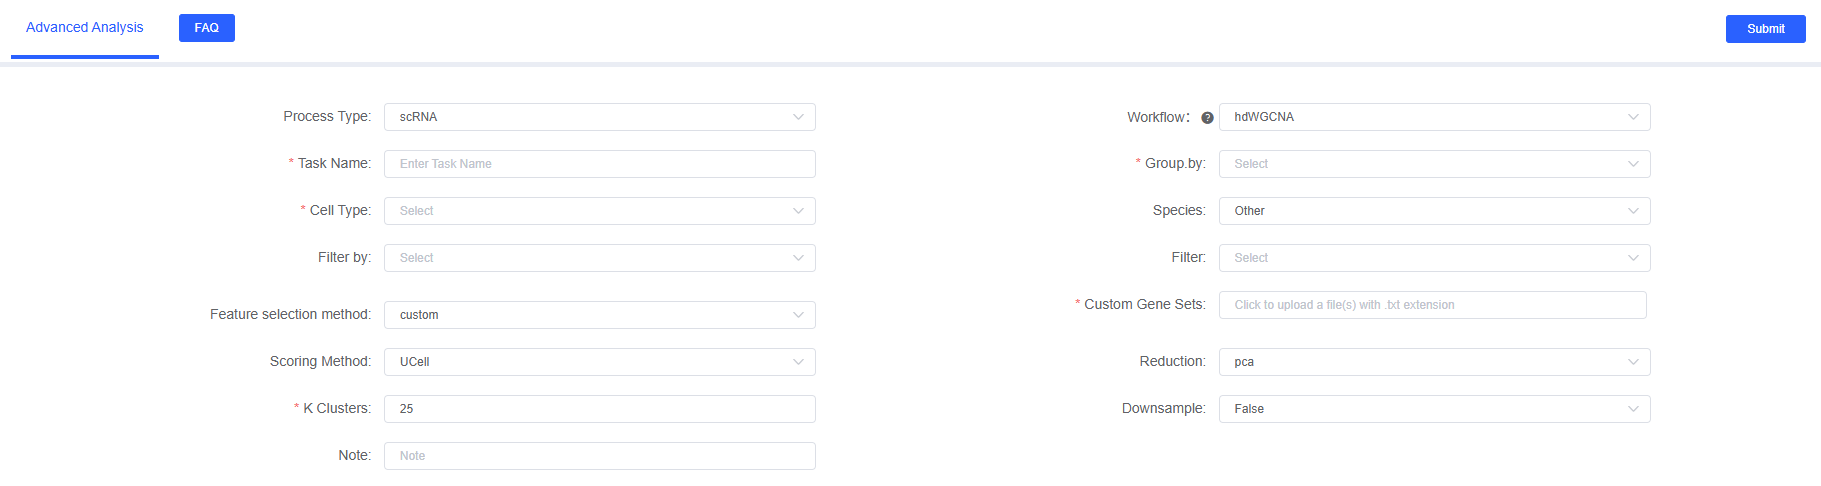Expand the Feature selection method dropdown
This screenshot has width=1821, height=486.
tap(598, 315)
